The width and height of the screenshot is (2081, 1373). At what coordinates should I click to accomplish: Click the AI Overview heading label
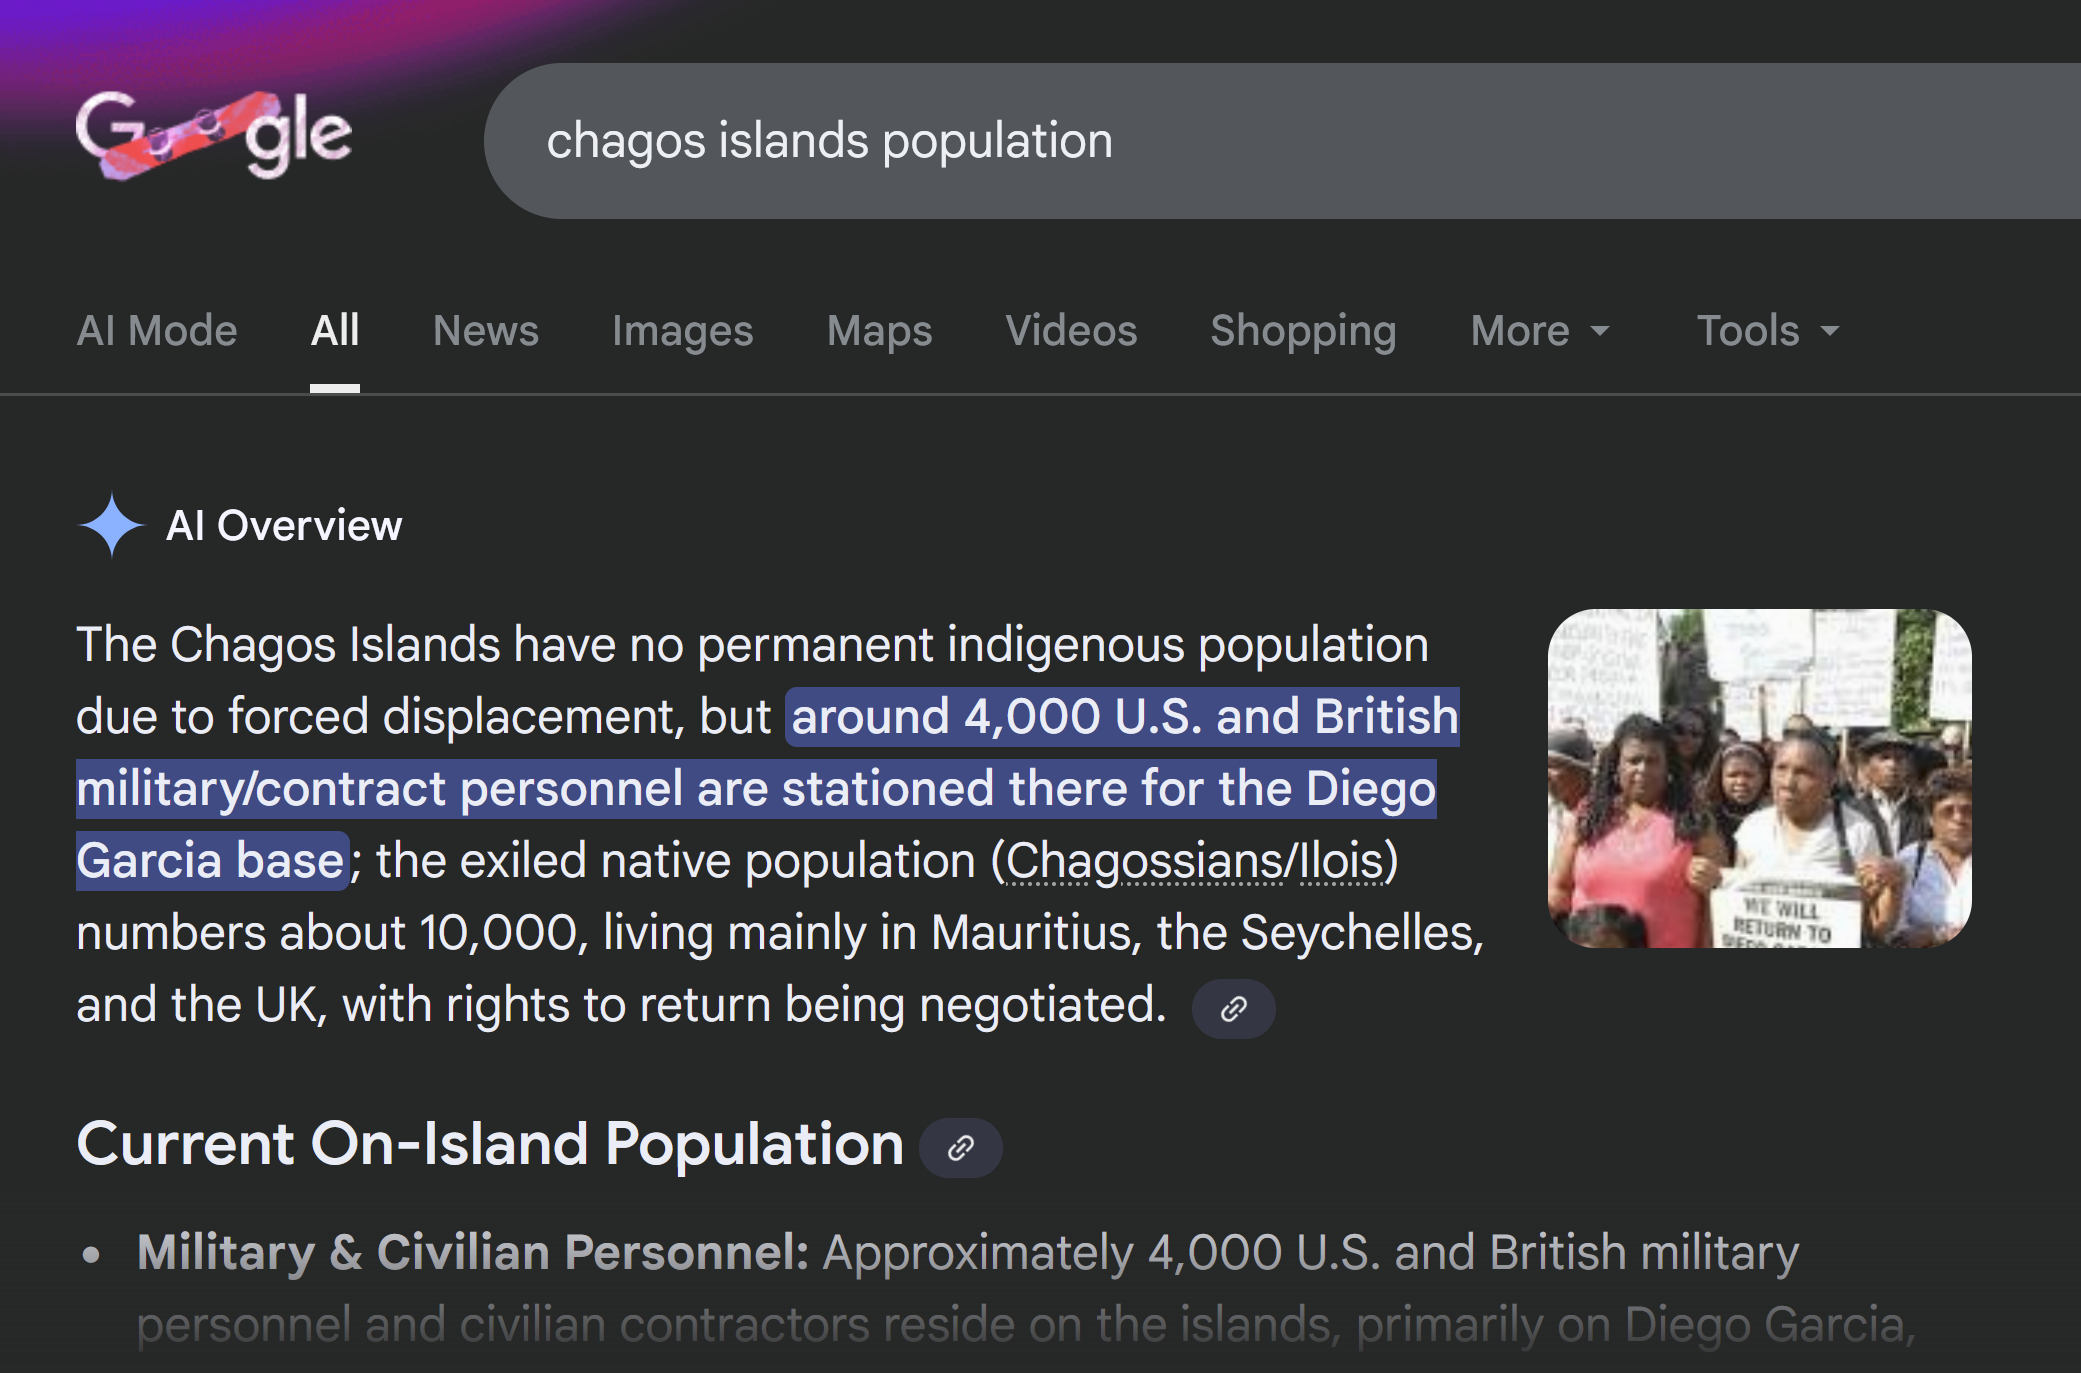[x=284, y=525]
